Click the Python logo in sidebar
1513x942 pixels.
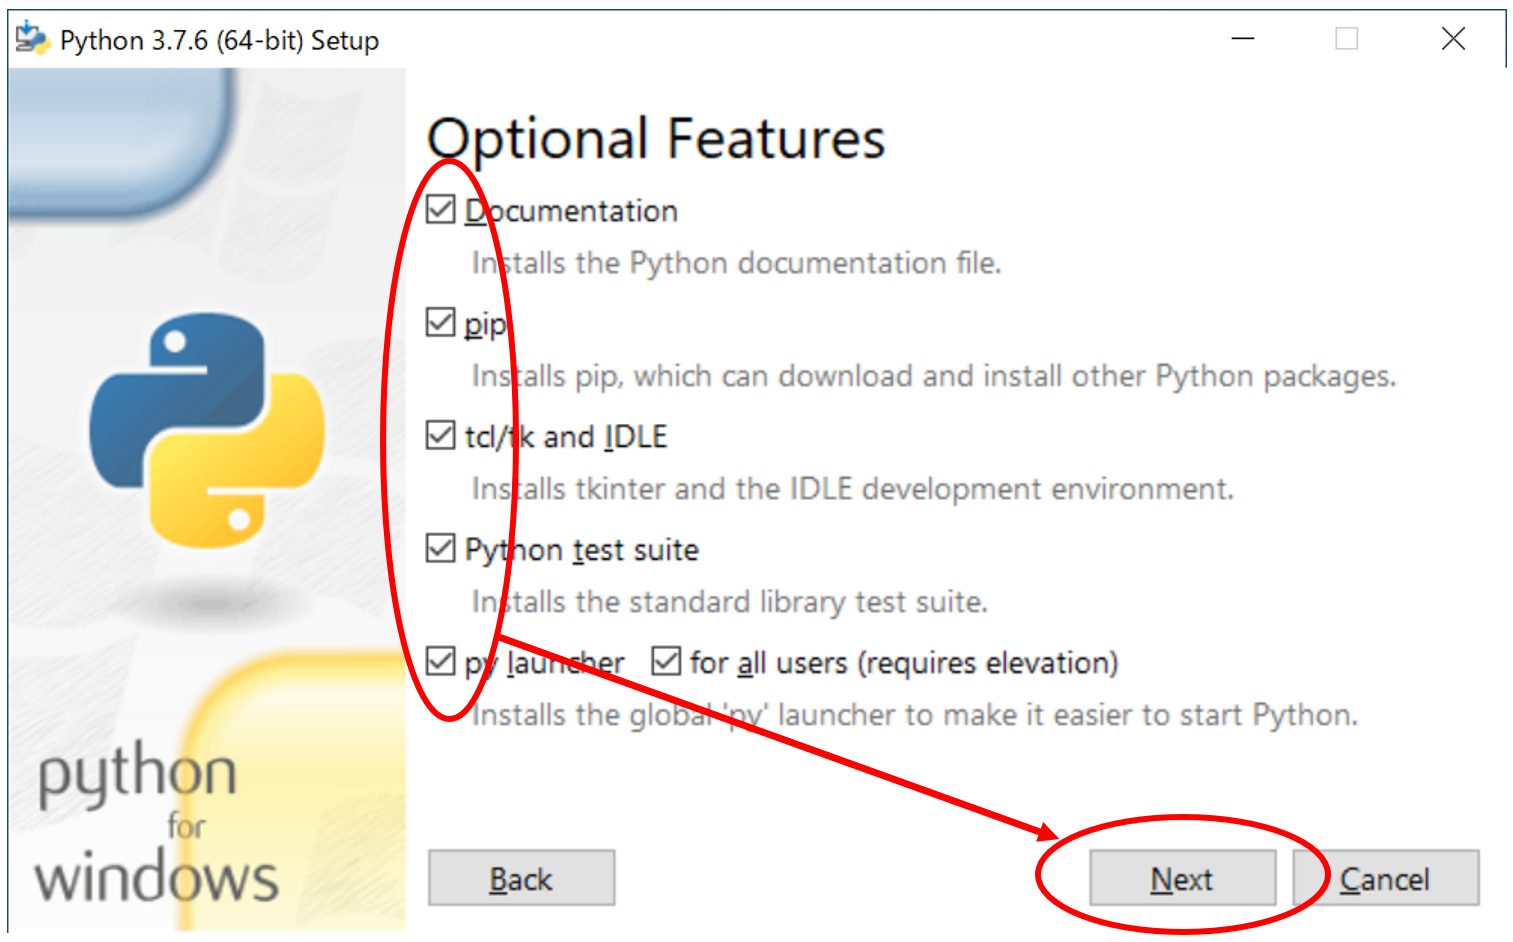click(x=208, y=430)
